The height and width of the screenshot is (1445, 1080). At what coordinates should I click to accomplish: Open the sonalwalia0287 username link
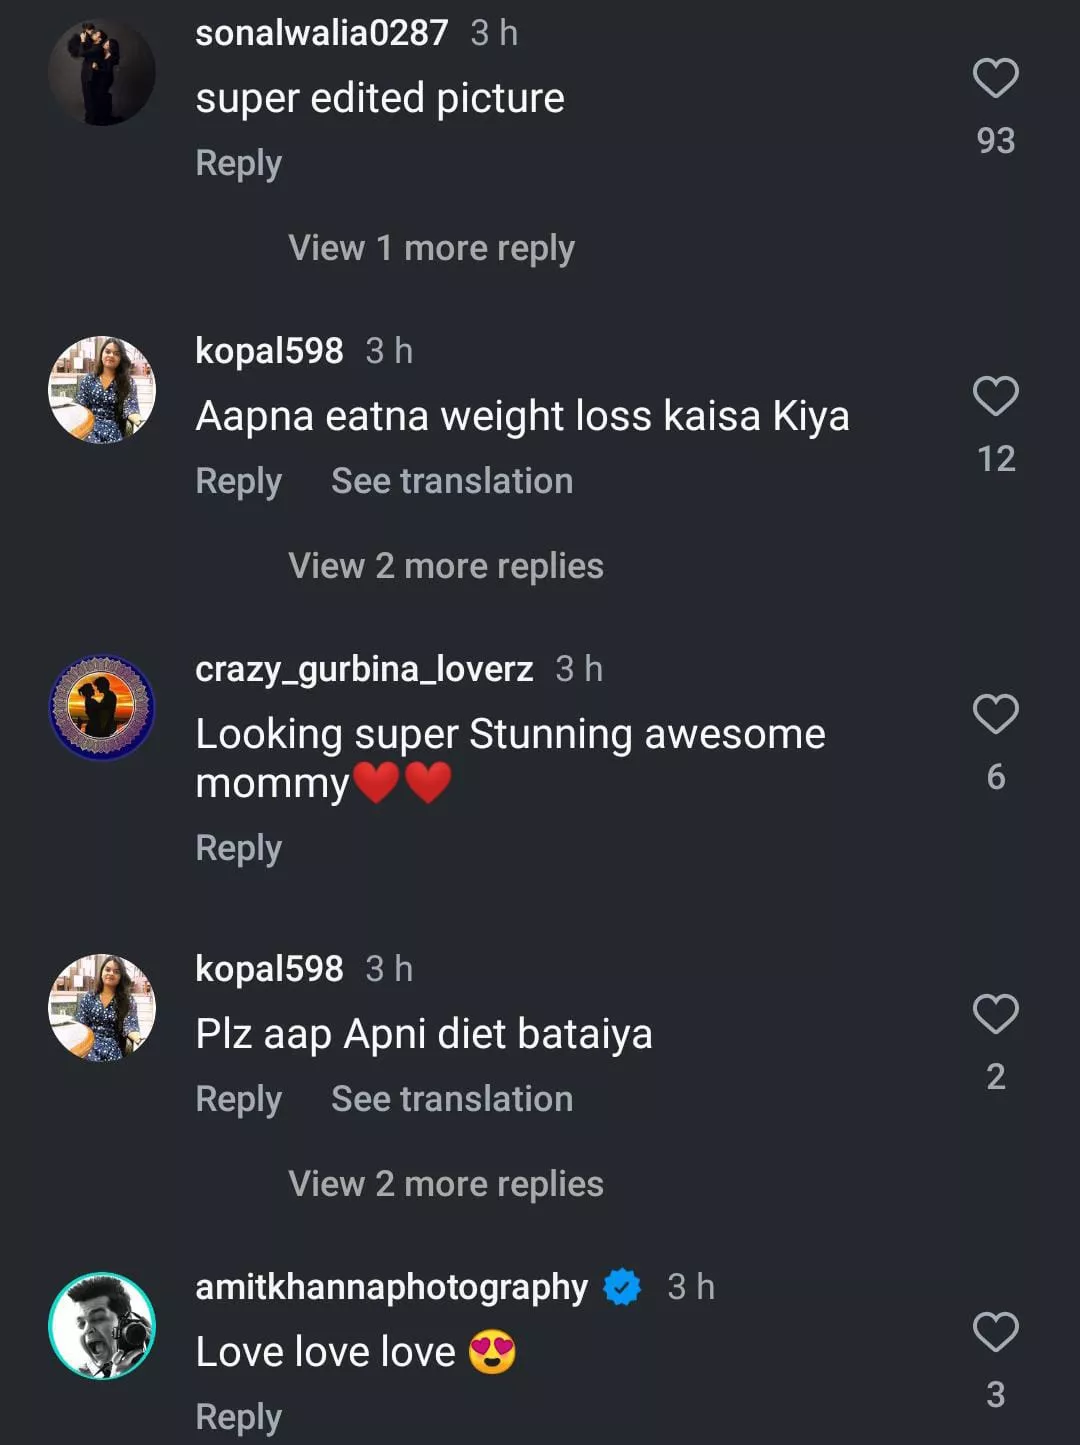coord(321,33)
